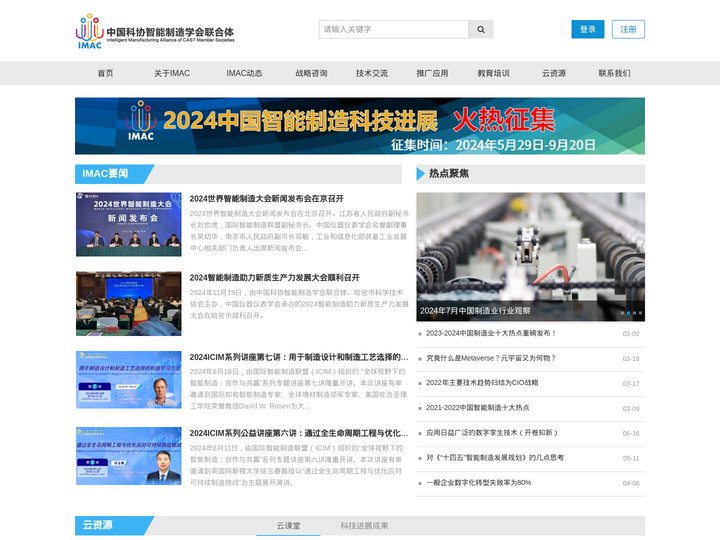The image size is (720, 540).
Task: Open headline 2024ICIM系列讲座第七讲
Action: coord(299,357)
